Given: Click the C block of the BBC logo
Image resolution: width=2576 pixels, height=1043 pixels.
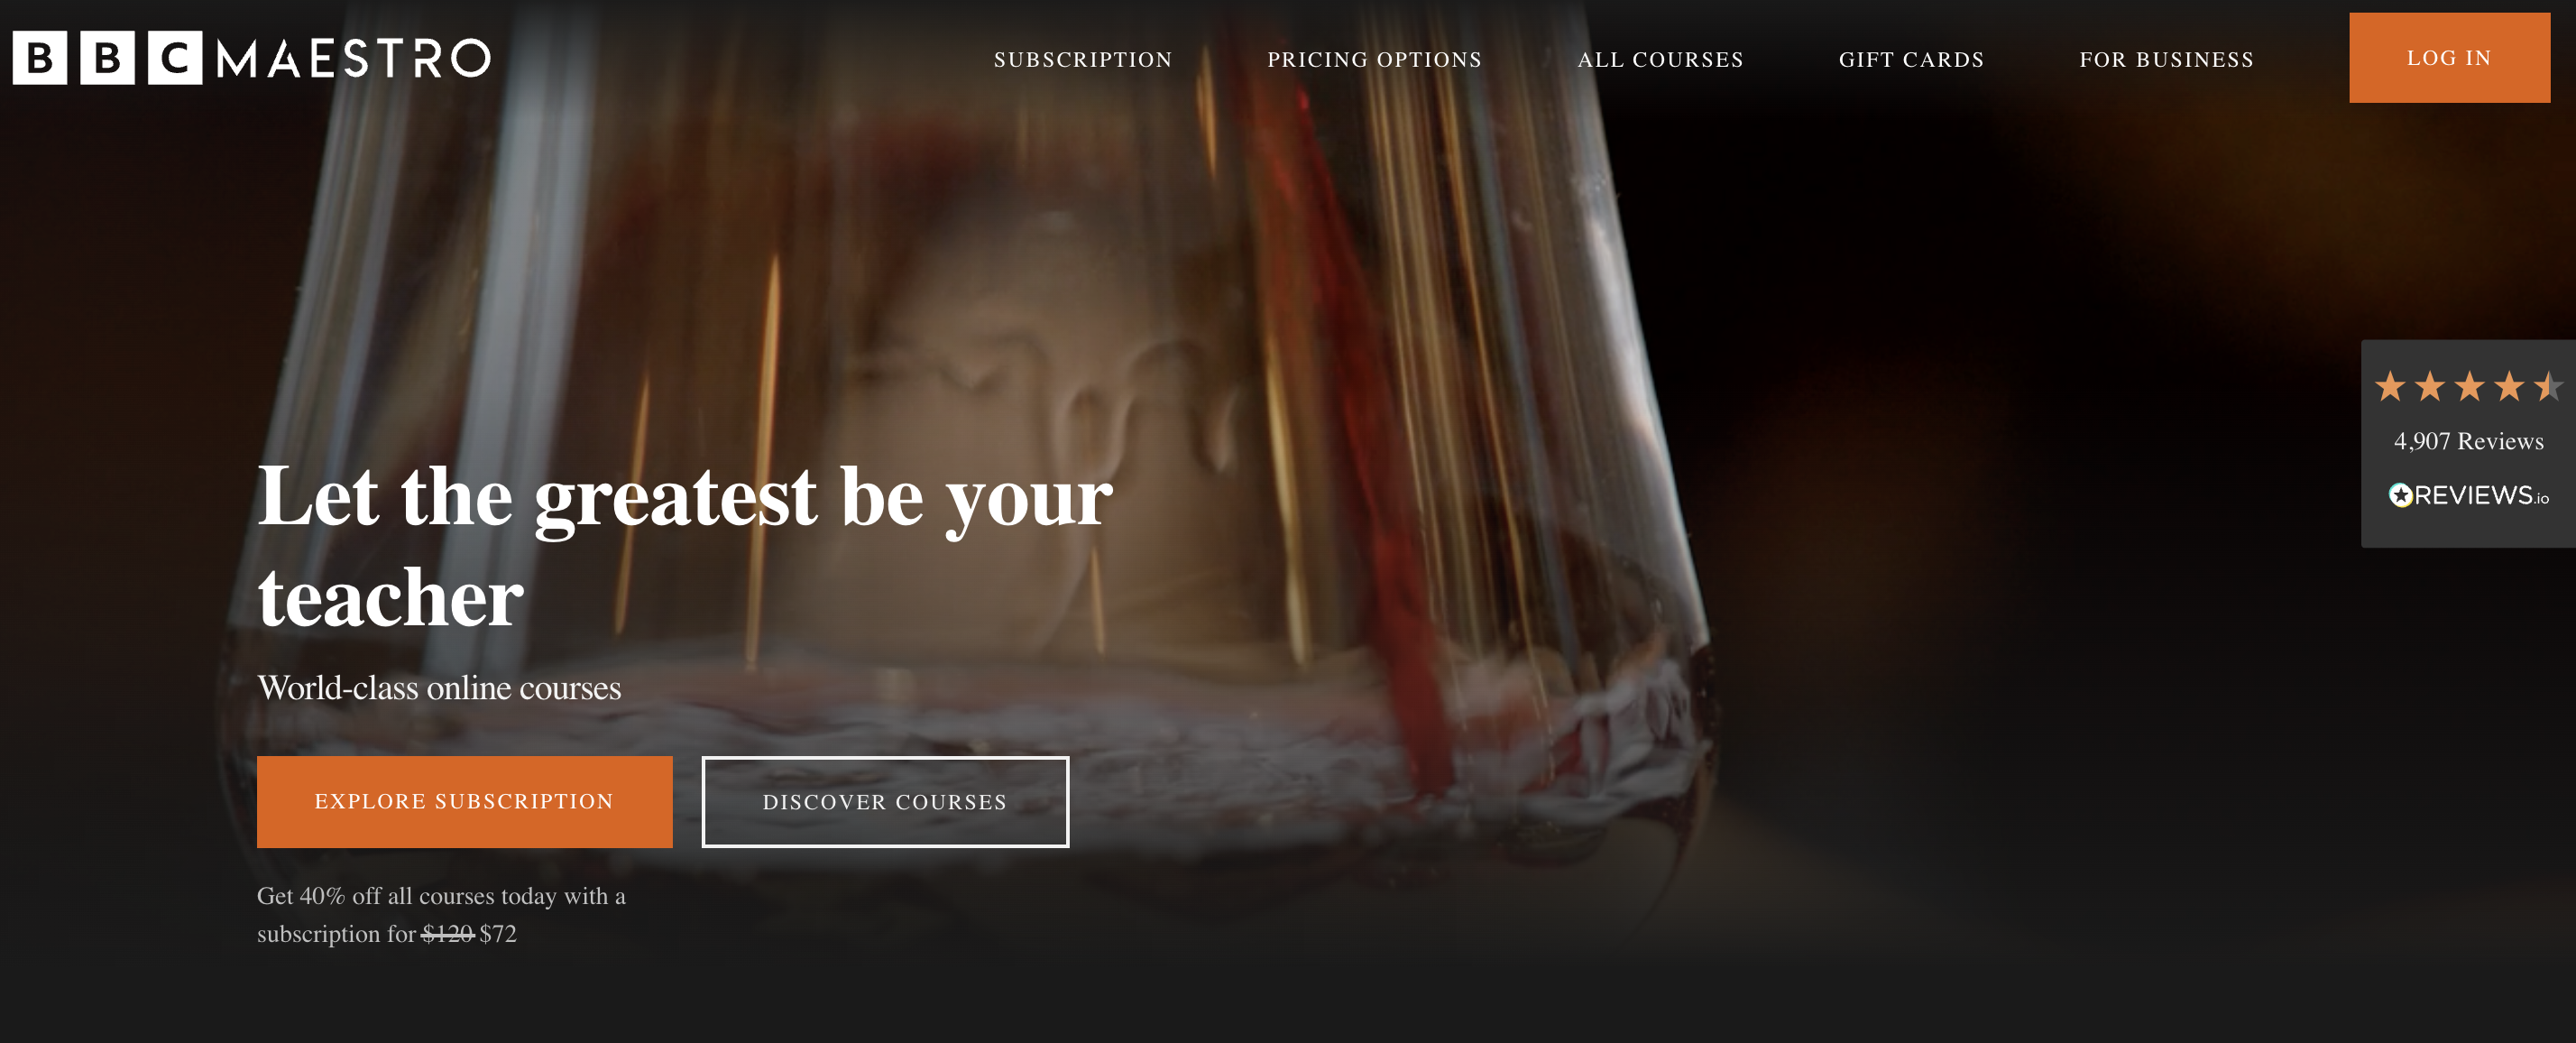Looking at the screenshot, I should (x=175, y=58).
